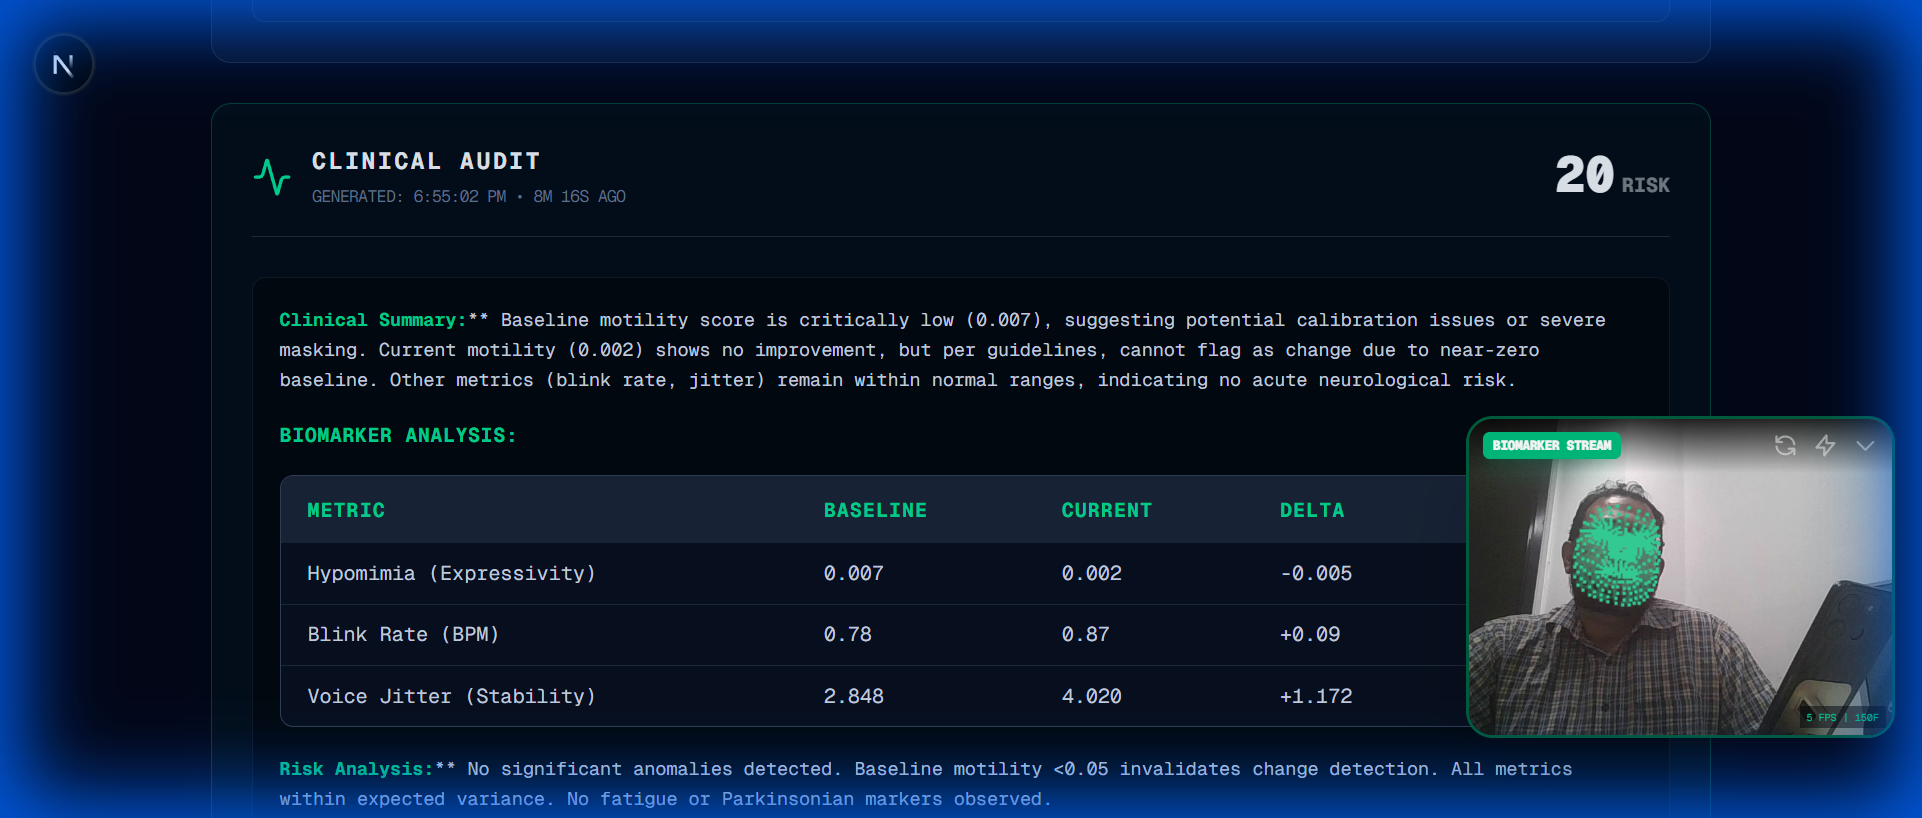Click the current value 4.020
This screenshot has width=1922, height=818.
(1091, 696)
